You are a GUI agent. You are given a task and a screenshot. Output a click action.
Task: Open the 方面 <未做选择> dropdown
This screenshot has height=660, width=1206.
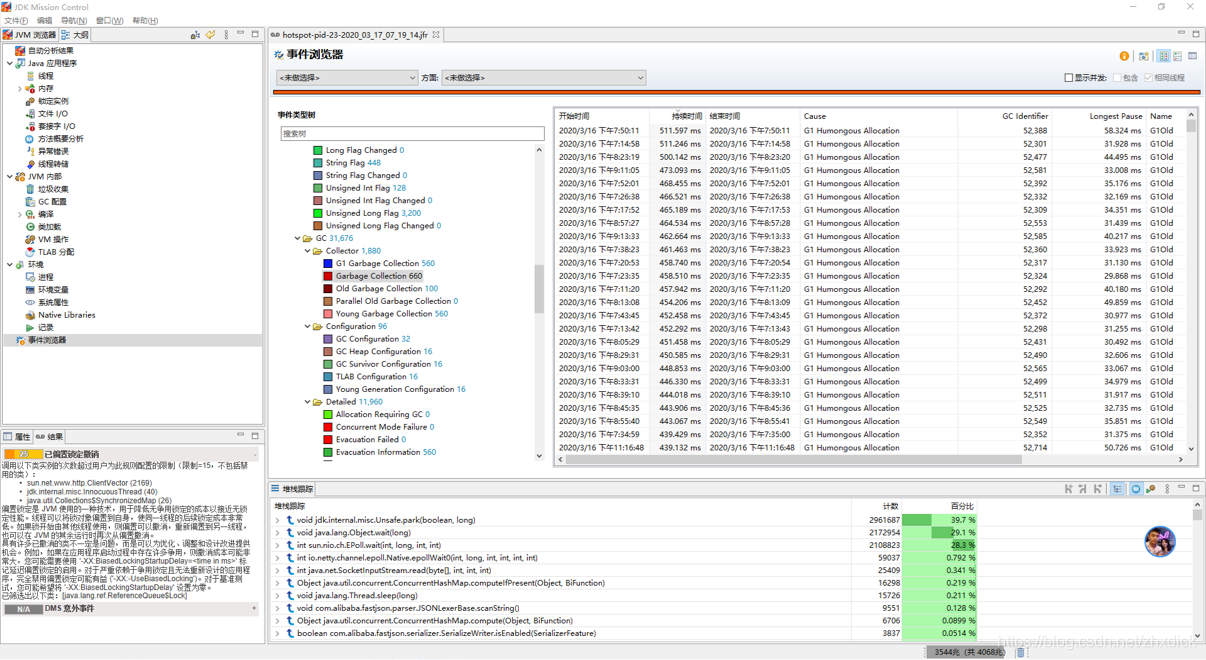tap(544, 78)
